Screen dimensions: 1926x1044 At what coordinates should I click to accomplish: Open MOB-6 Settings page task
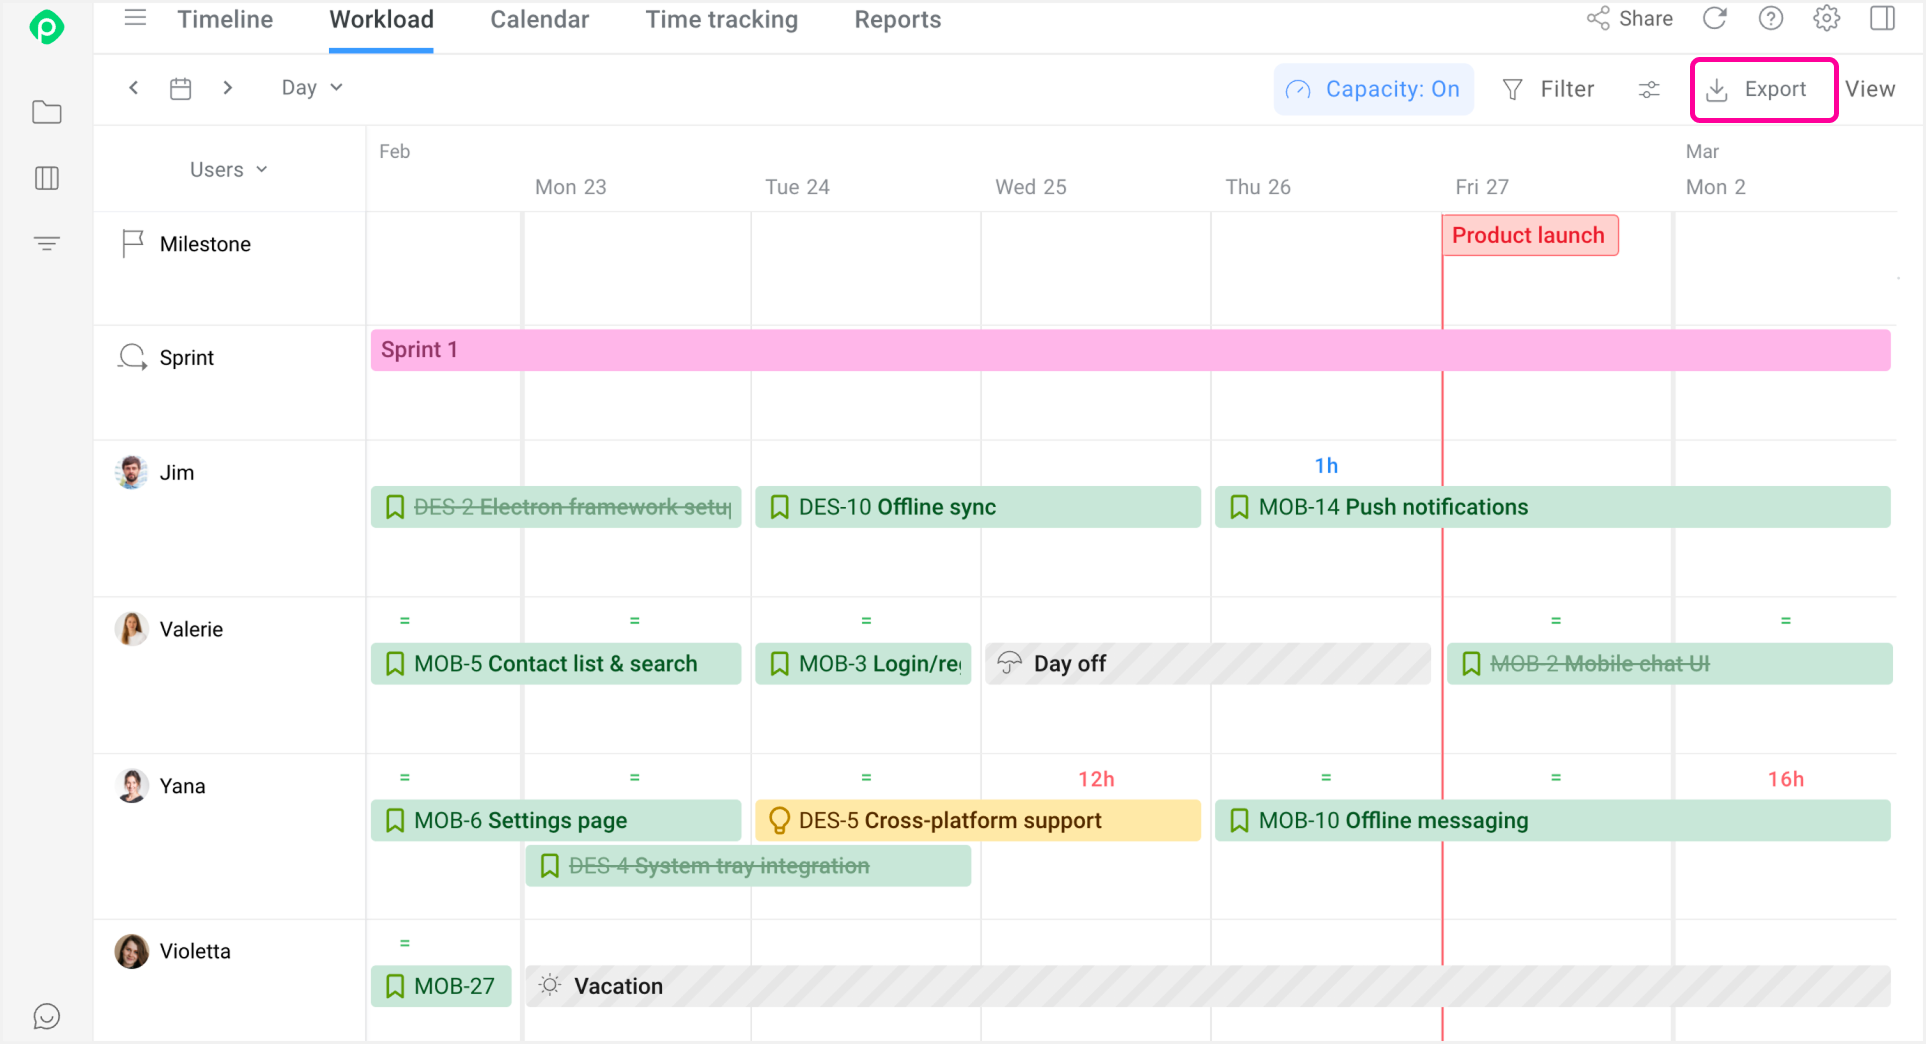(556, 820)
